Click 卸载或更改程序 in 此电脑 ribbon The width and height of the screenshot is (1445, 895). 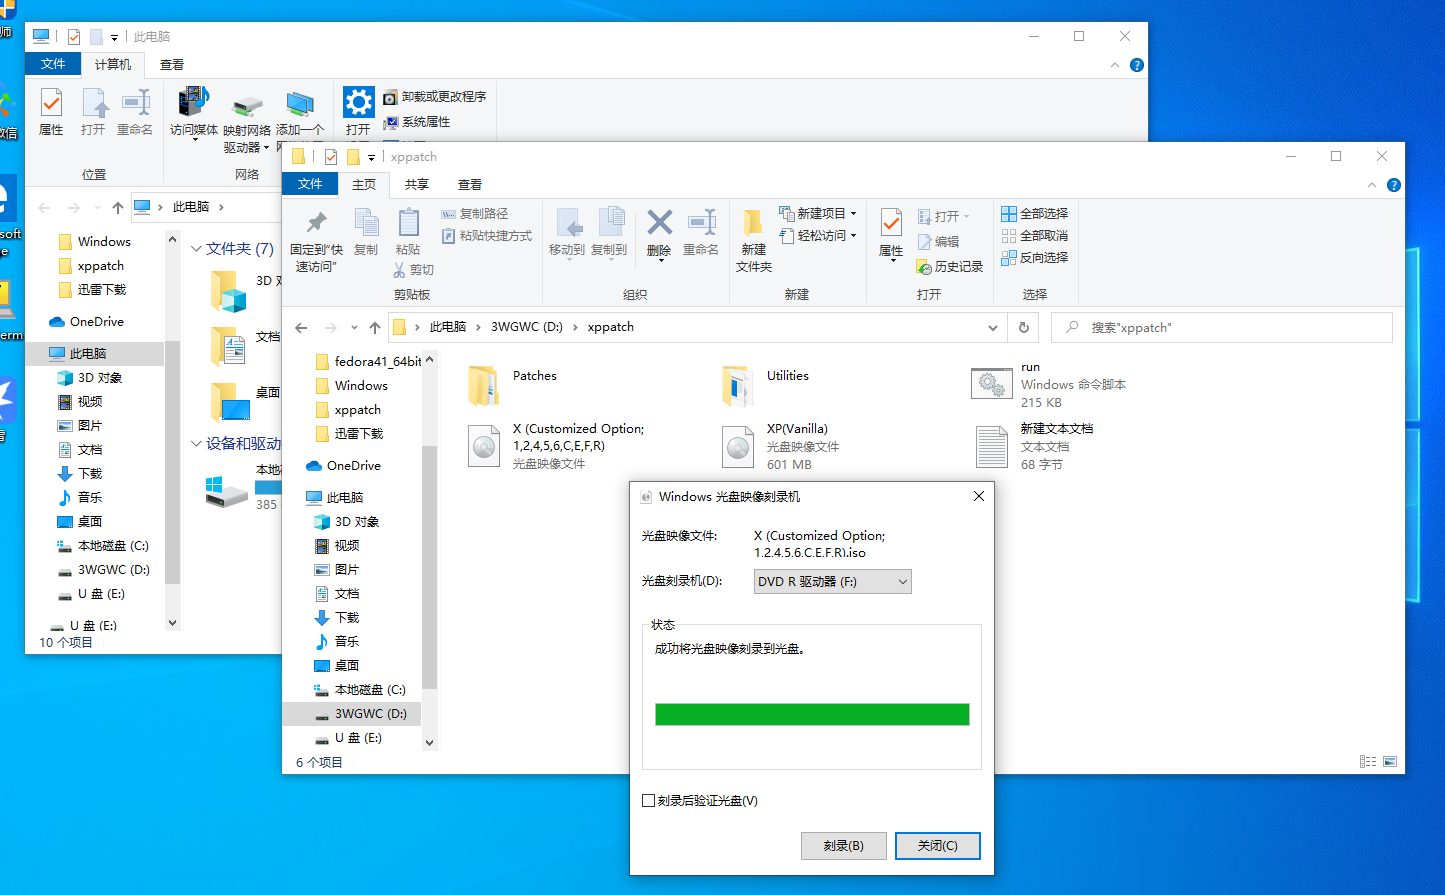click(435, 97)
